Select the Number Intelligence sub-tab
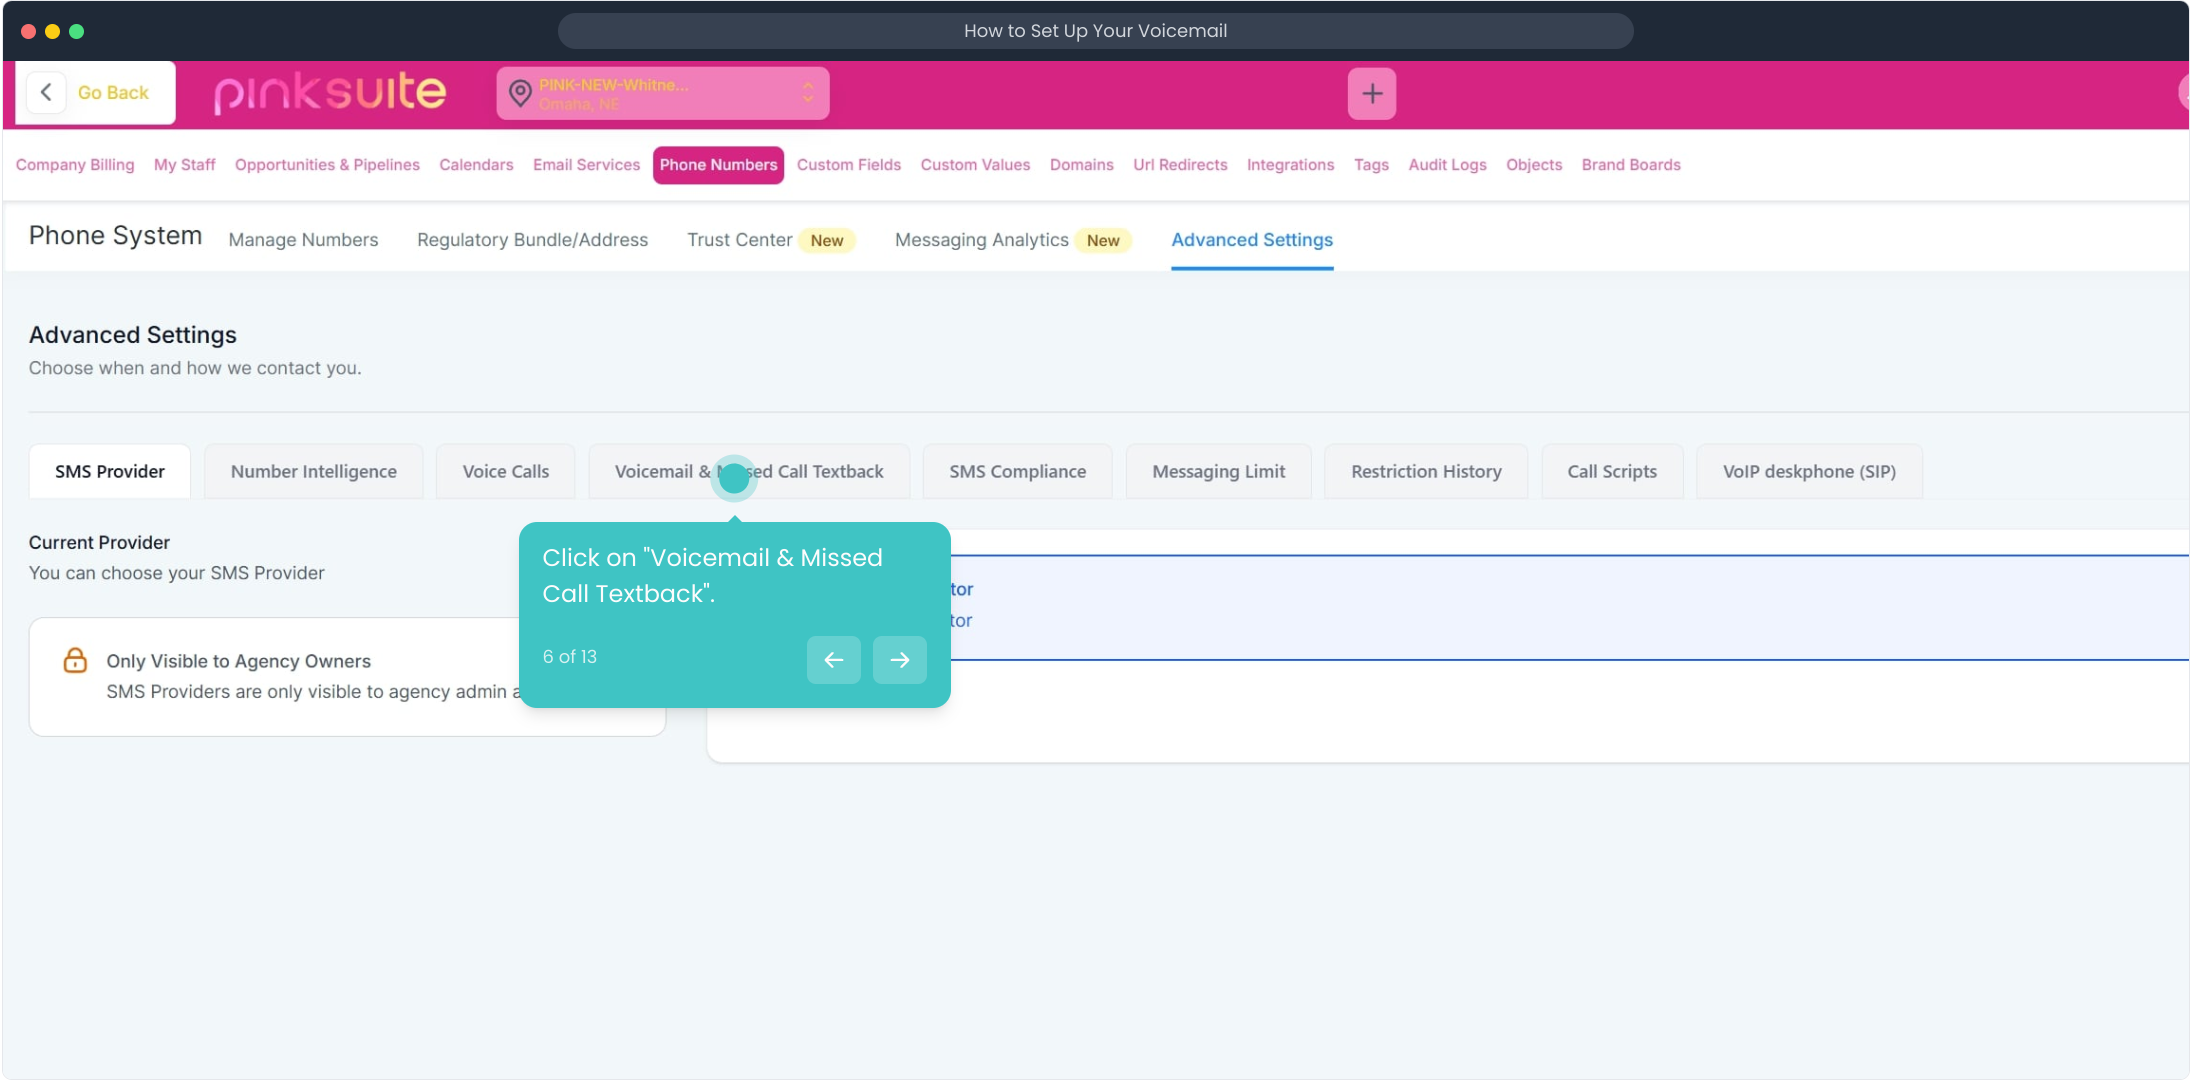 (x=313, y=471)
